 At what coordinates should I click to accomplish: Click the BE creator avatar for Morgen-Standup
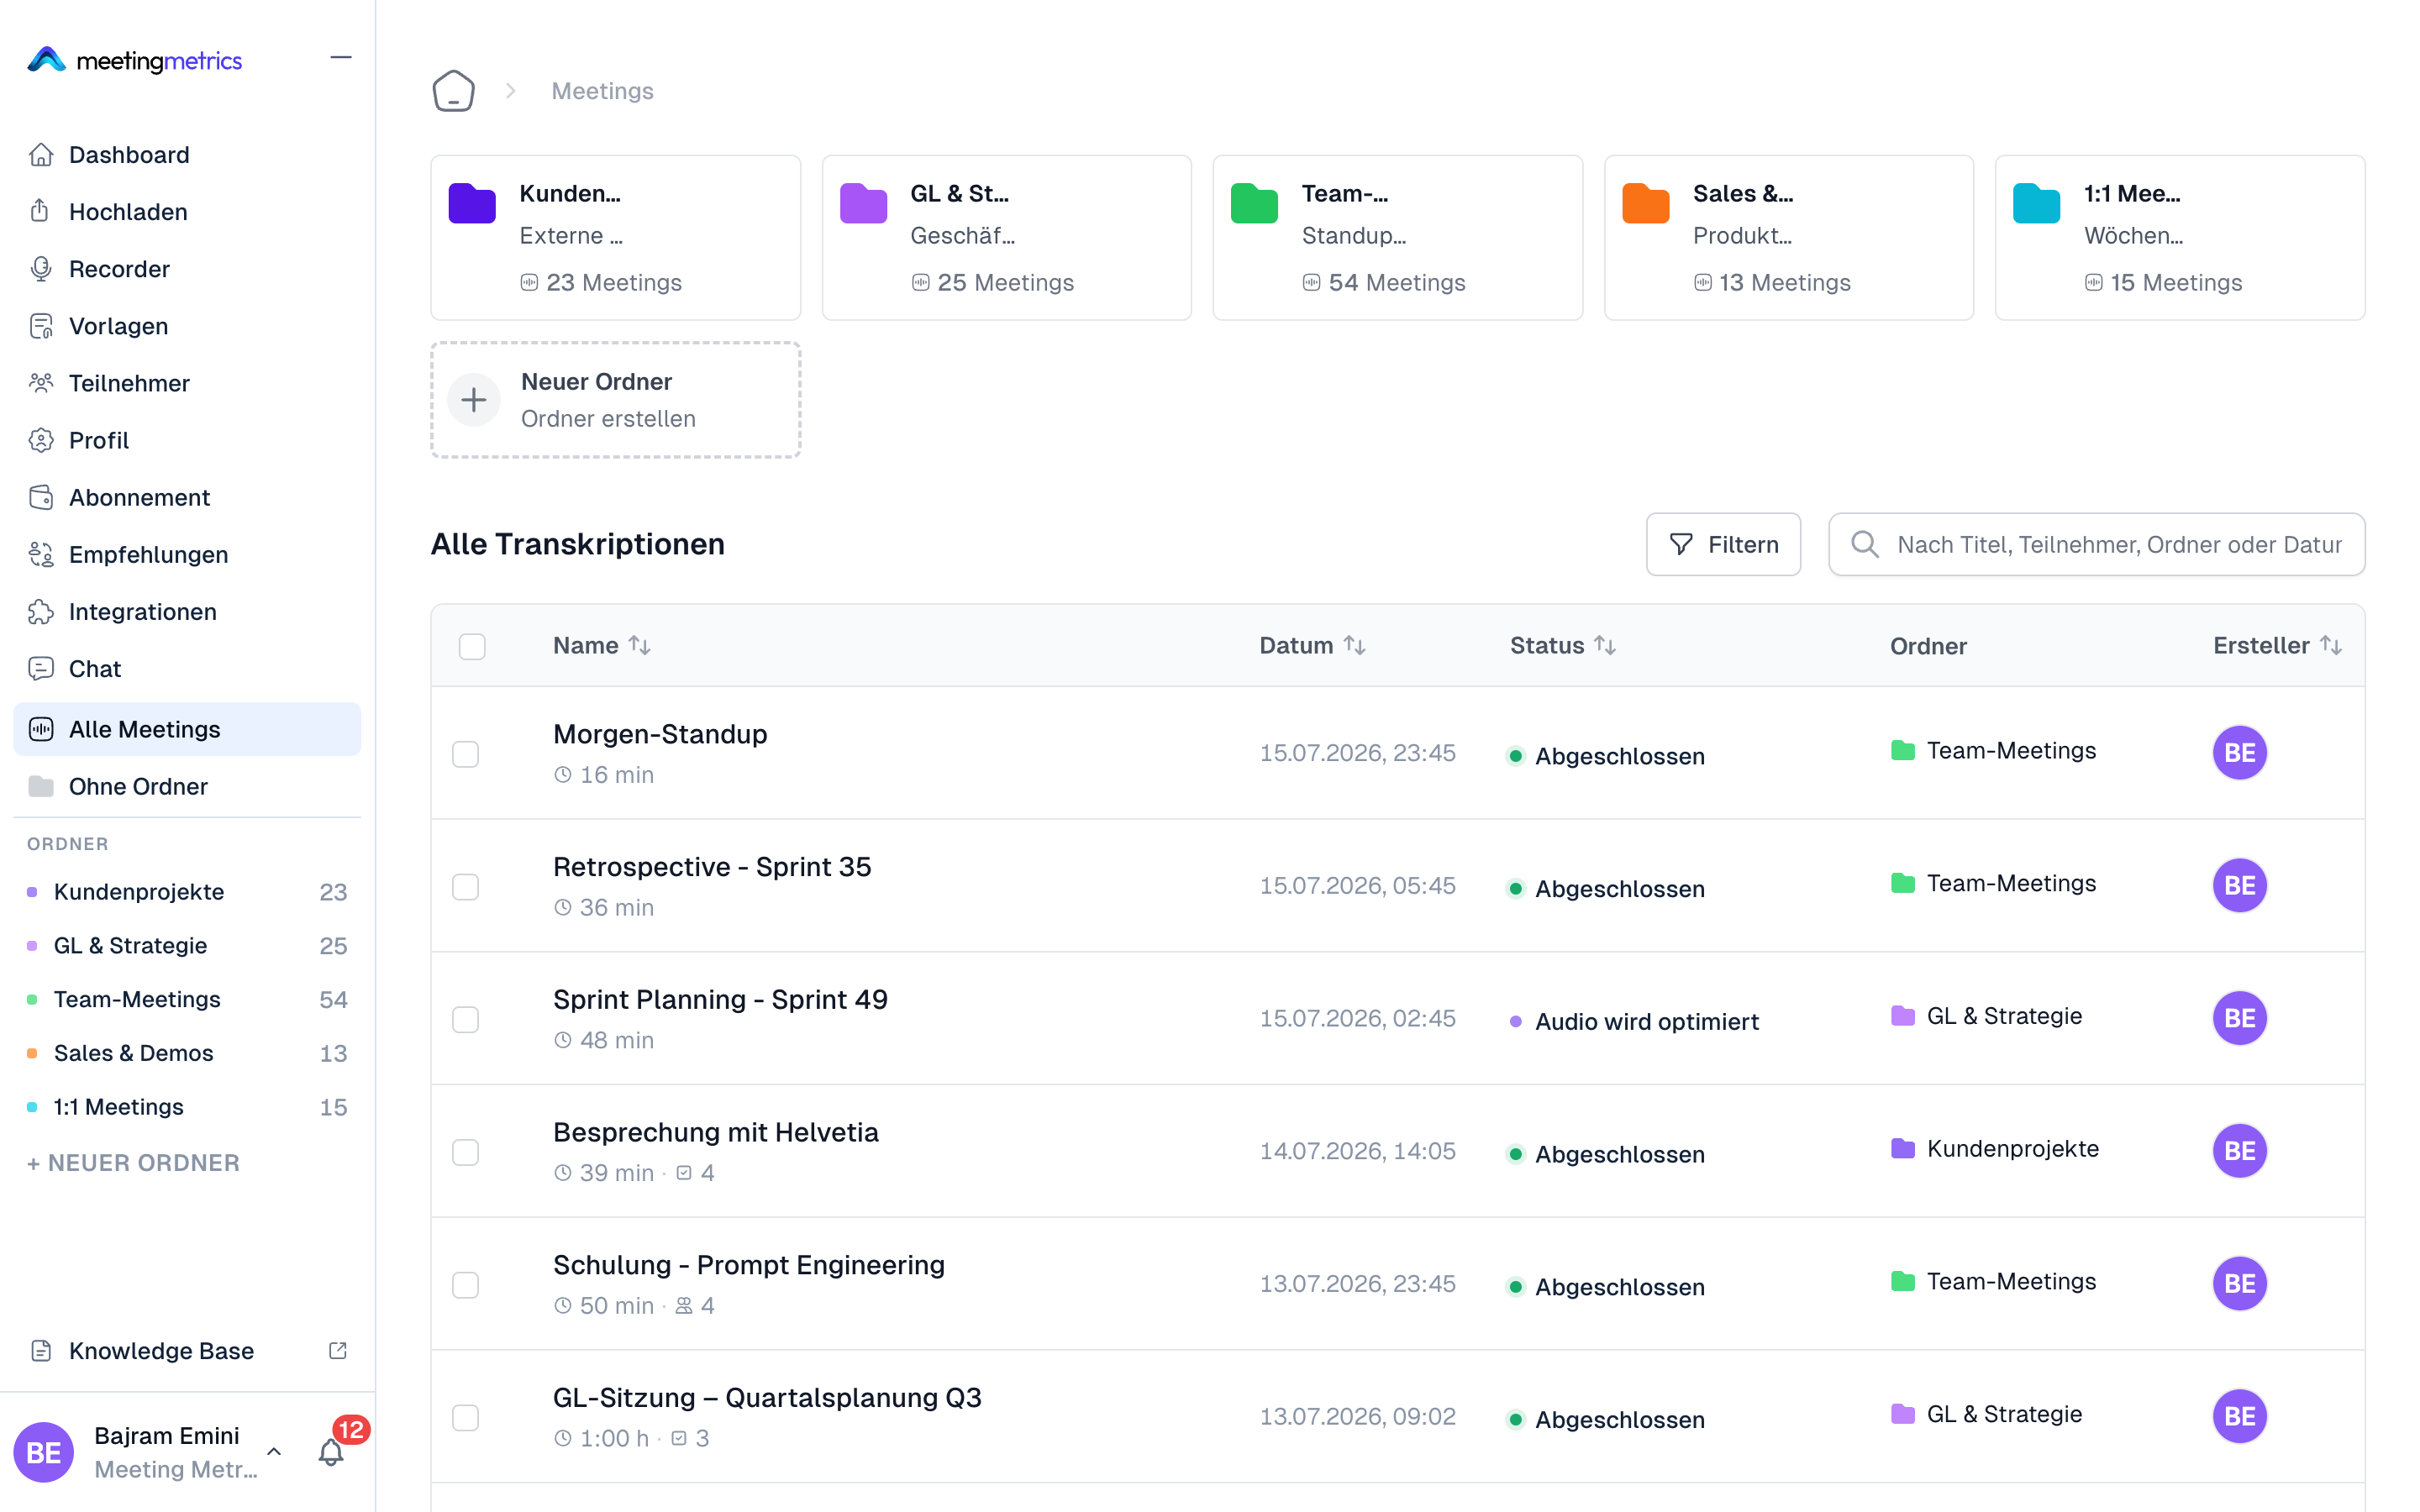pyautogui.click(x=2239, y=753)
